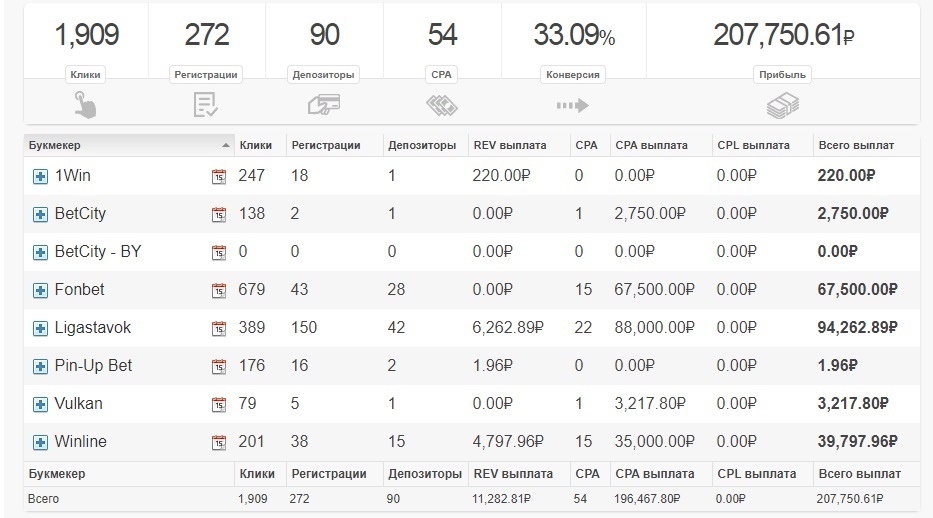Expand the Vulkan bookmaker row
Screen dimensions: 933x518
[x=41, y=404]
